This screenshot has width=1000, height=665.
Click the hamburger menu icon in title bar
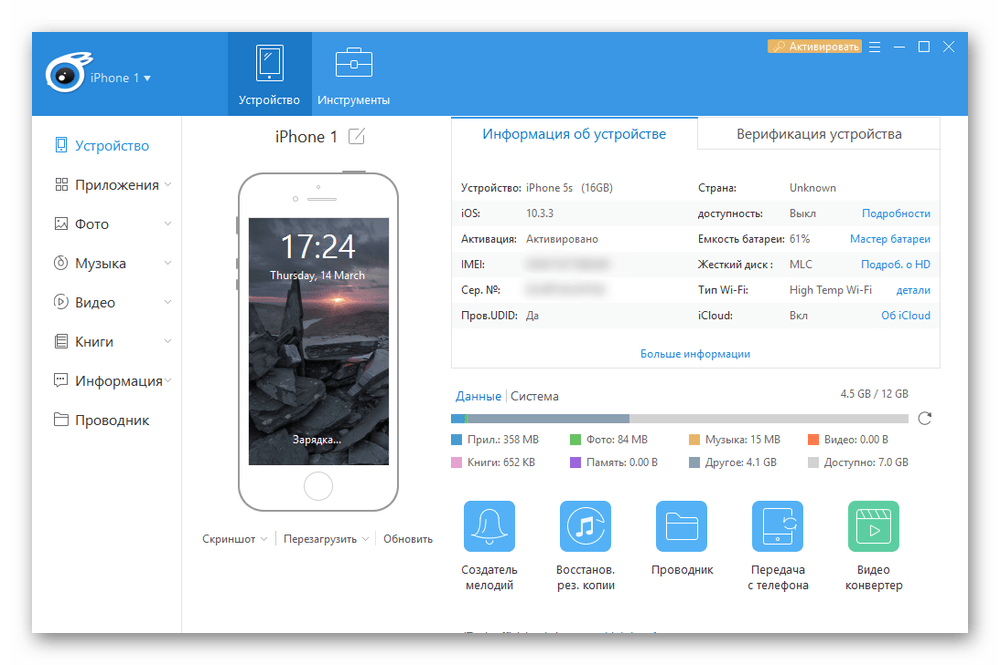click(x=875, y=47)
